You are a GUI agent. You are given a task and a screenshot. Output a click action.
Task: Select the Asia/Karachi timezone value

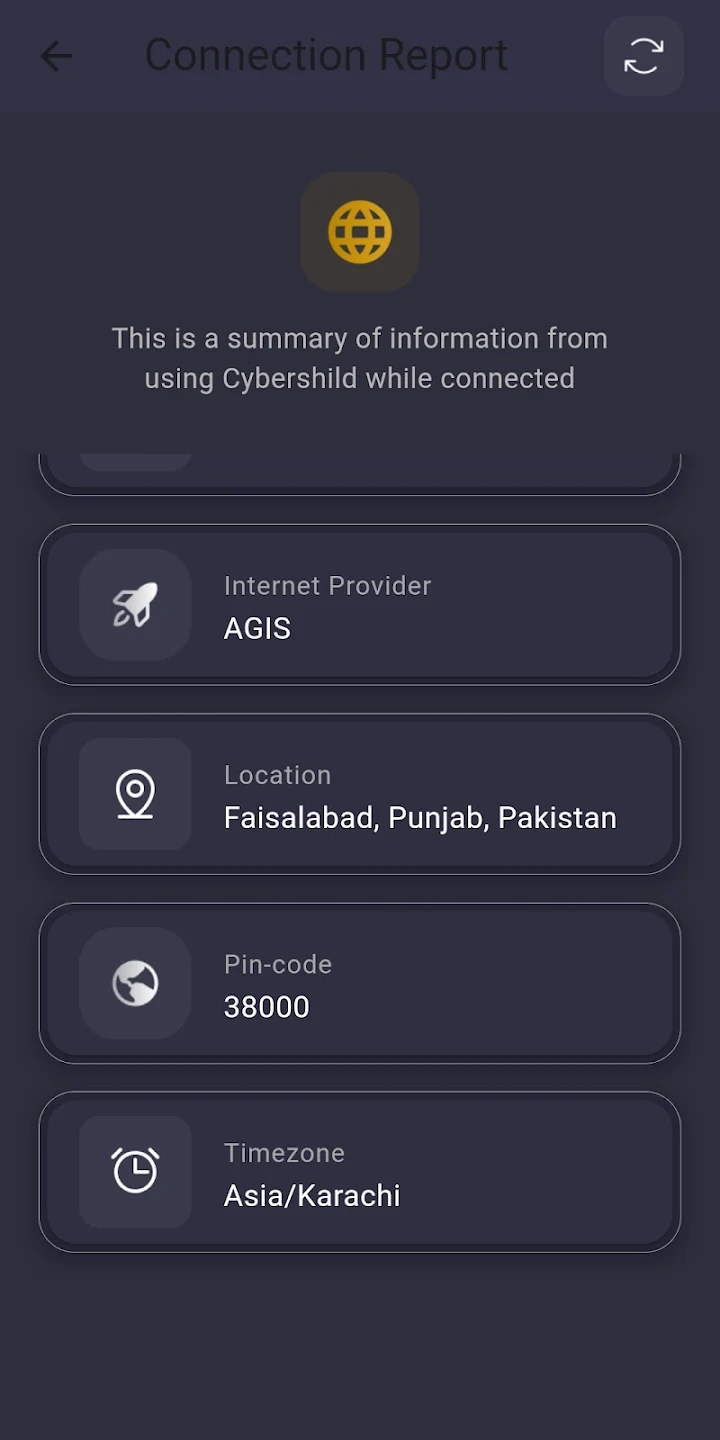tap(312, 1195)
